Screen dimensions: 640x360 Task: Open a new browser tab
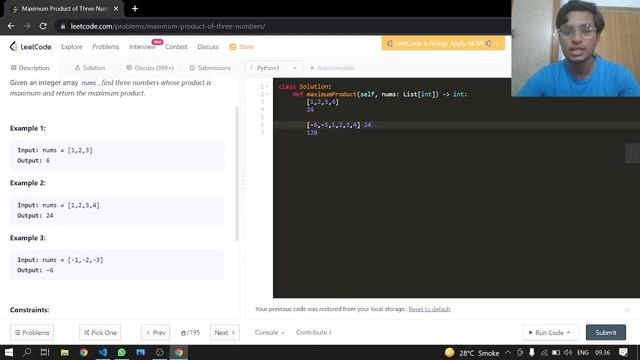click(x=135, y=9)
